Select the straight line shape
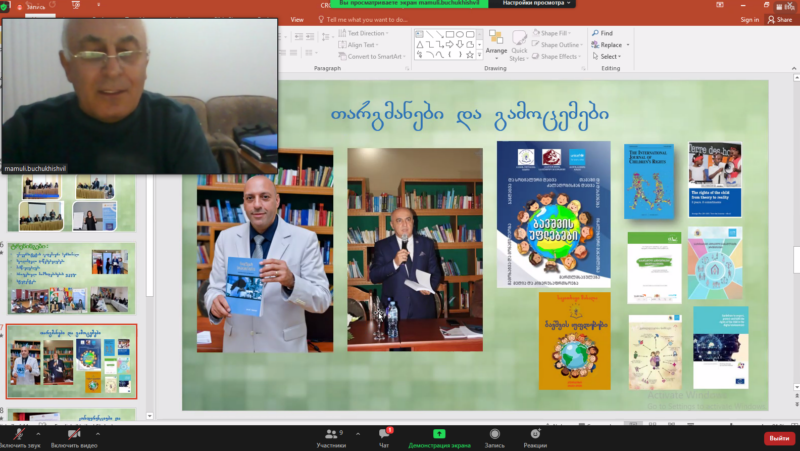This screenshot has height=451, width=800. click(x=429, y=34)
